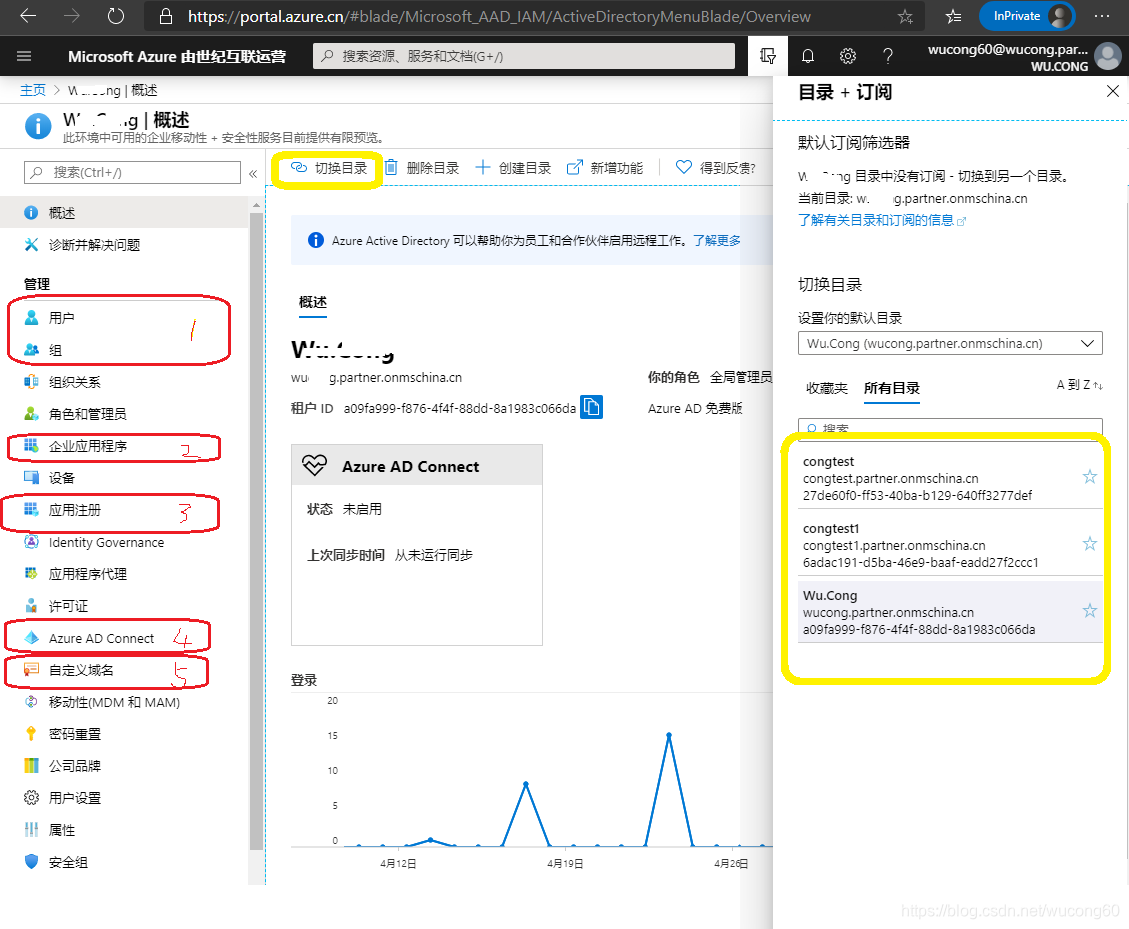Screen dimensions: 1129x929
Task: Click the account avatar for wucong60
Action: tap(1107, 56)
